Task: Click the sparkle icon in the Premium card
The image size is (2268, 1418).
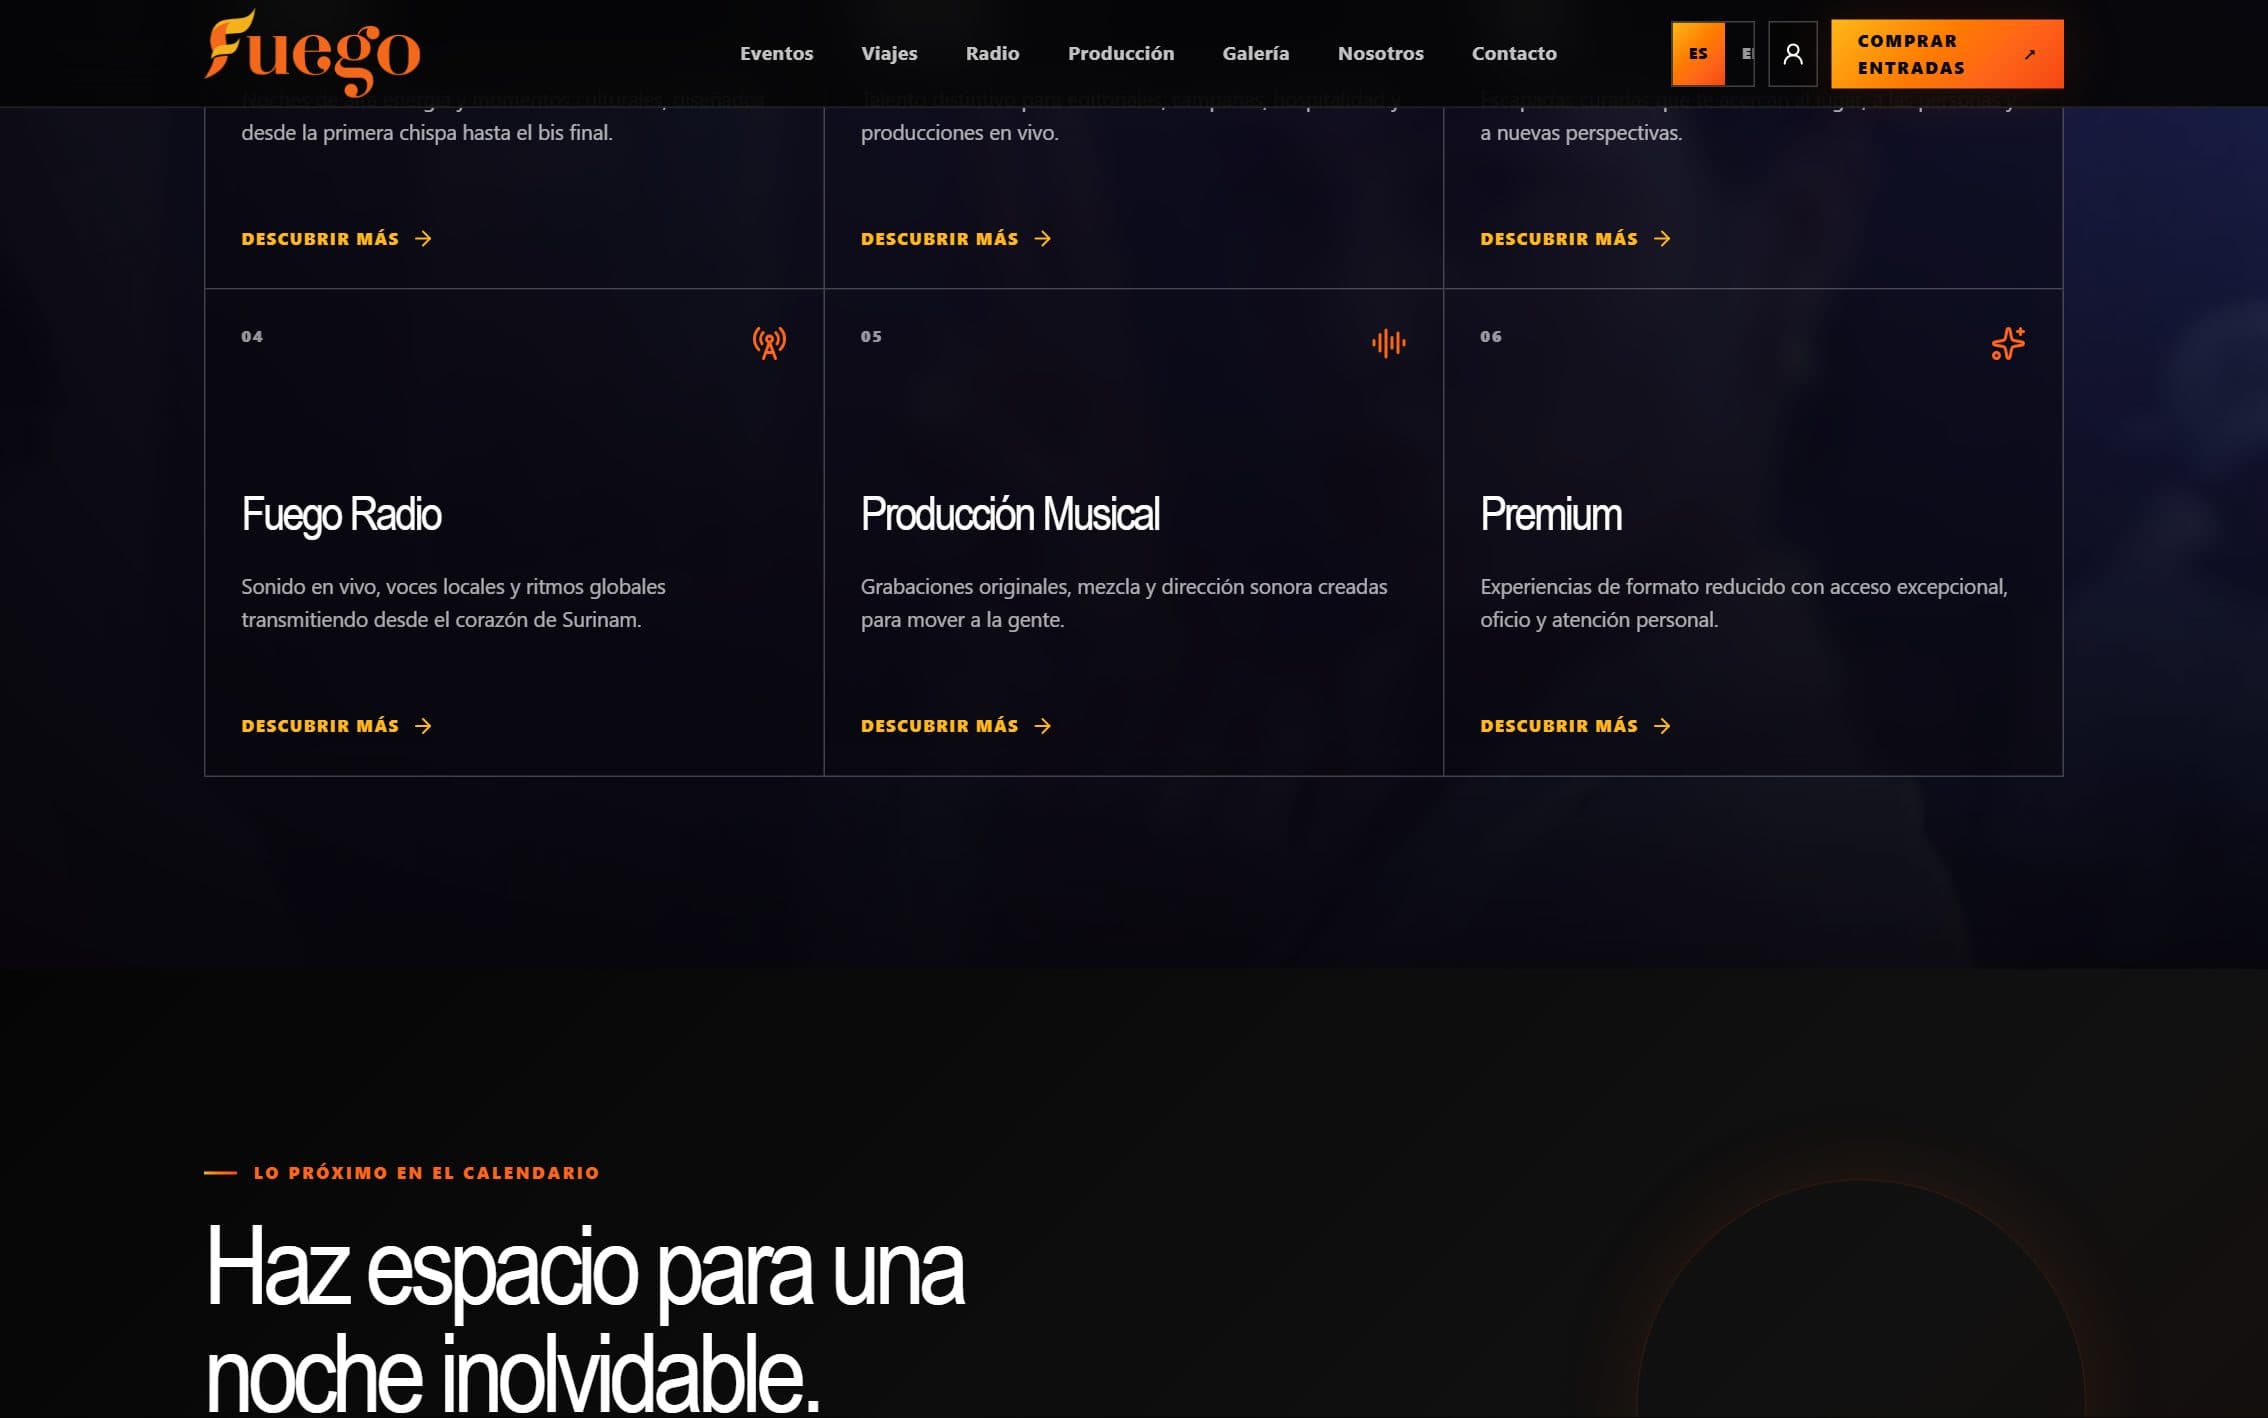Action: click(2007, 343)
